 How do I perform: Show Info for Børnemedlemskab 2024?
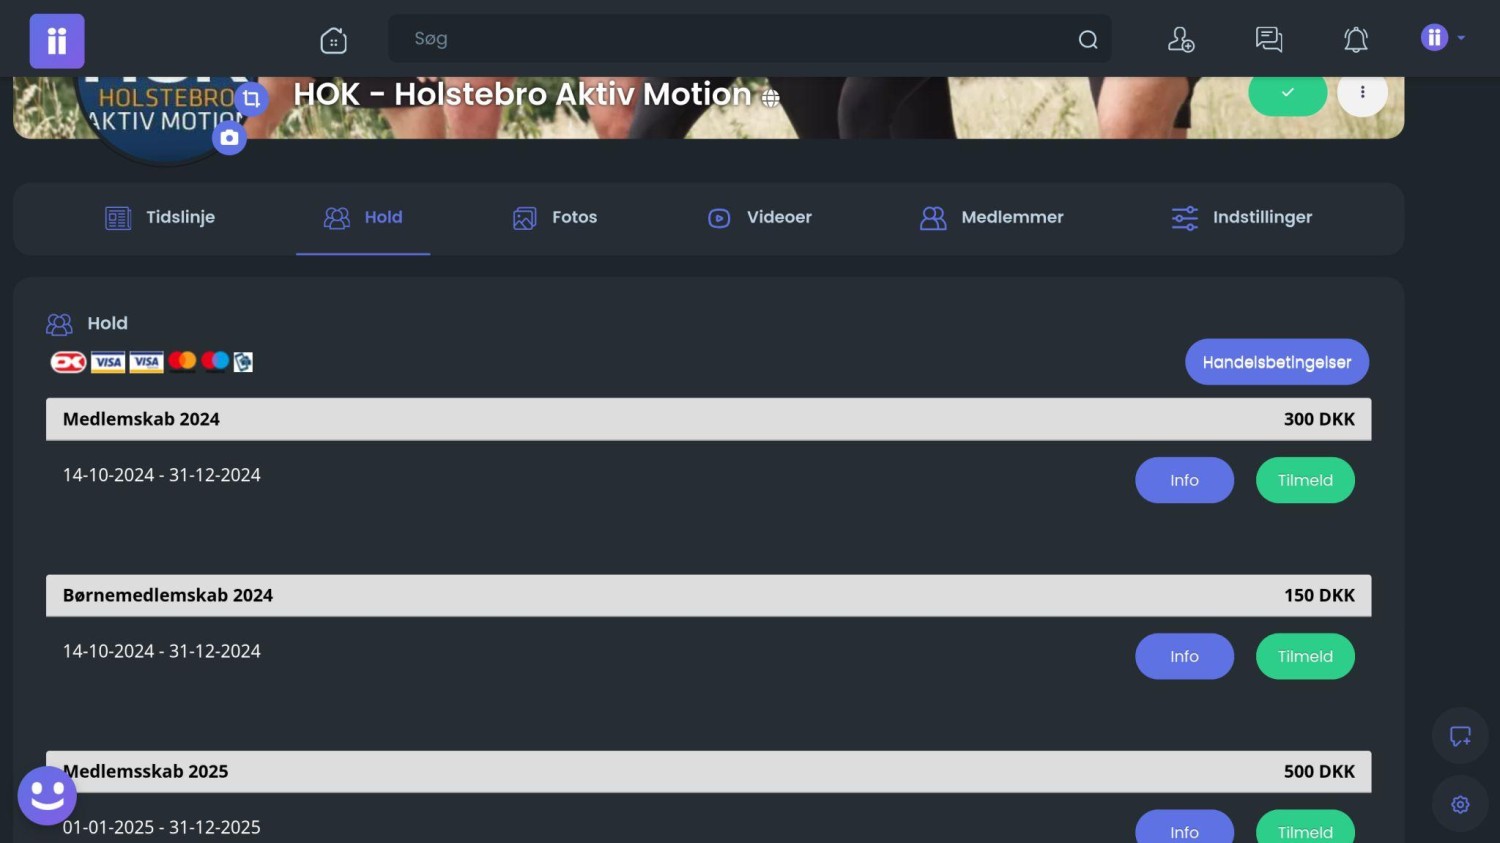[x=1184, y=656]
